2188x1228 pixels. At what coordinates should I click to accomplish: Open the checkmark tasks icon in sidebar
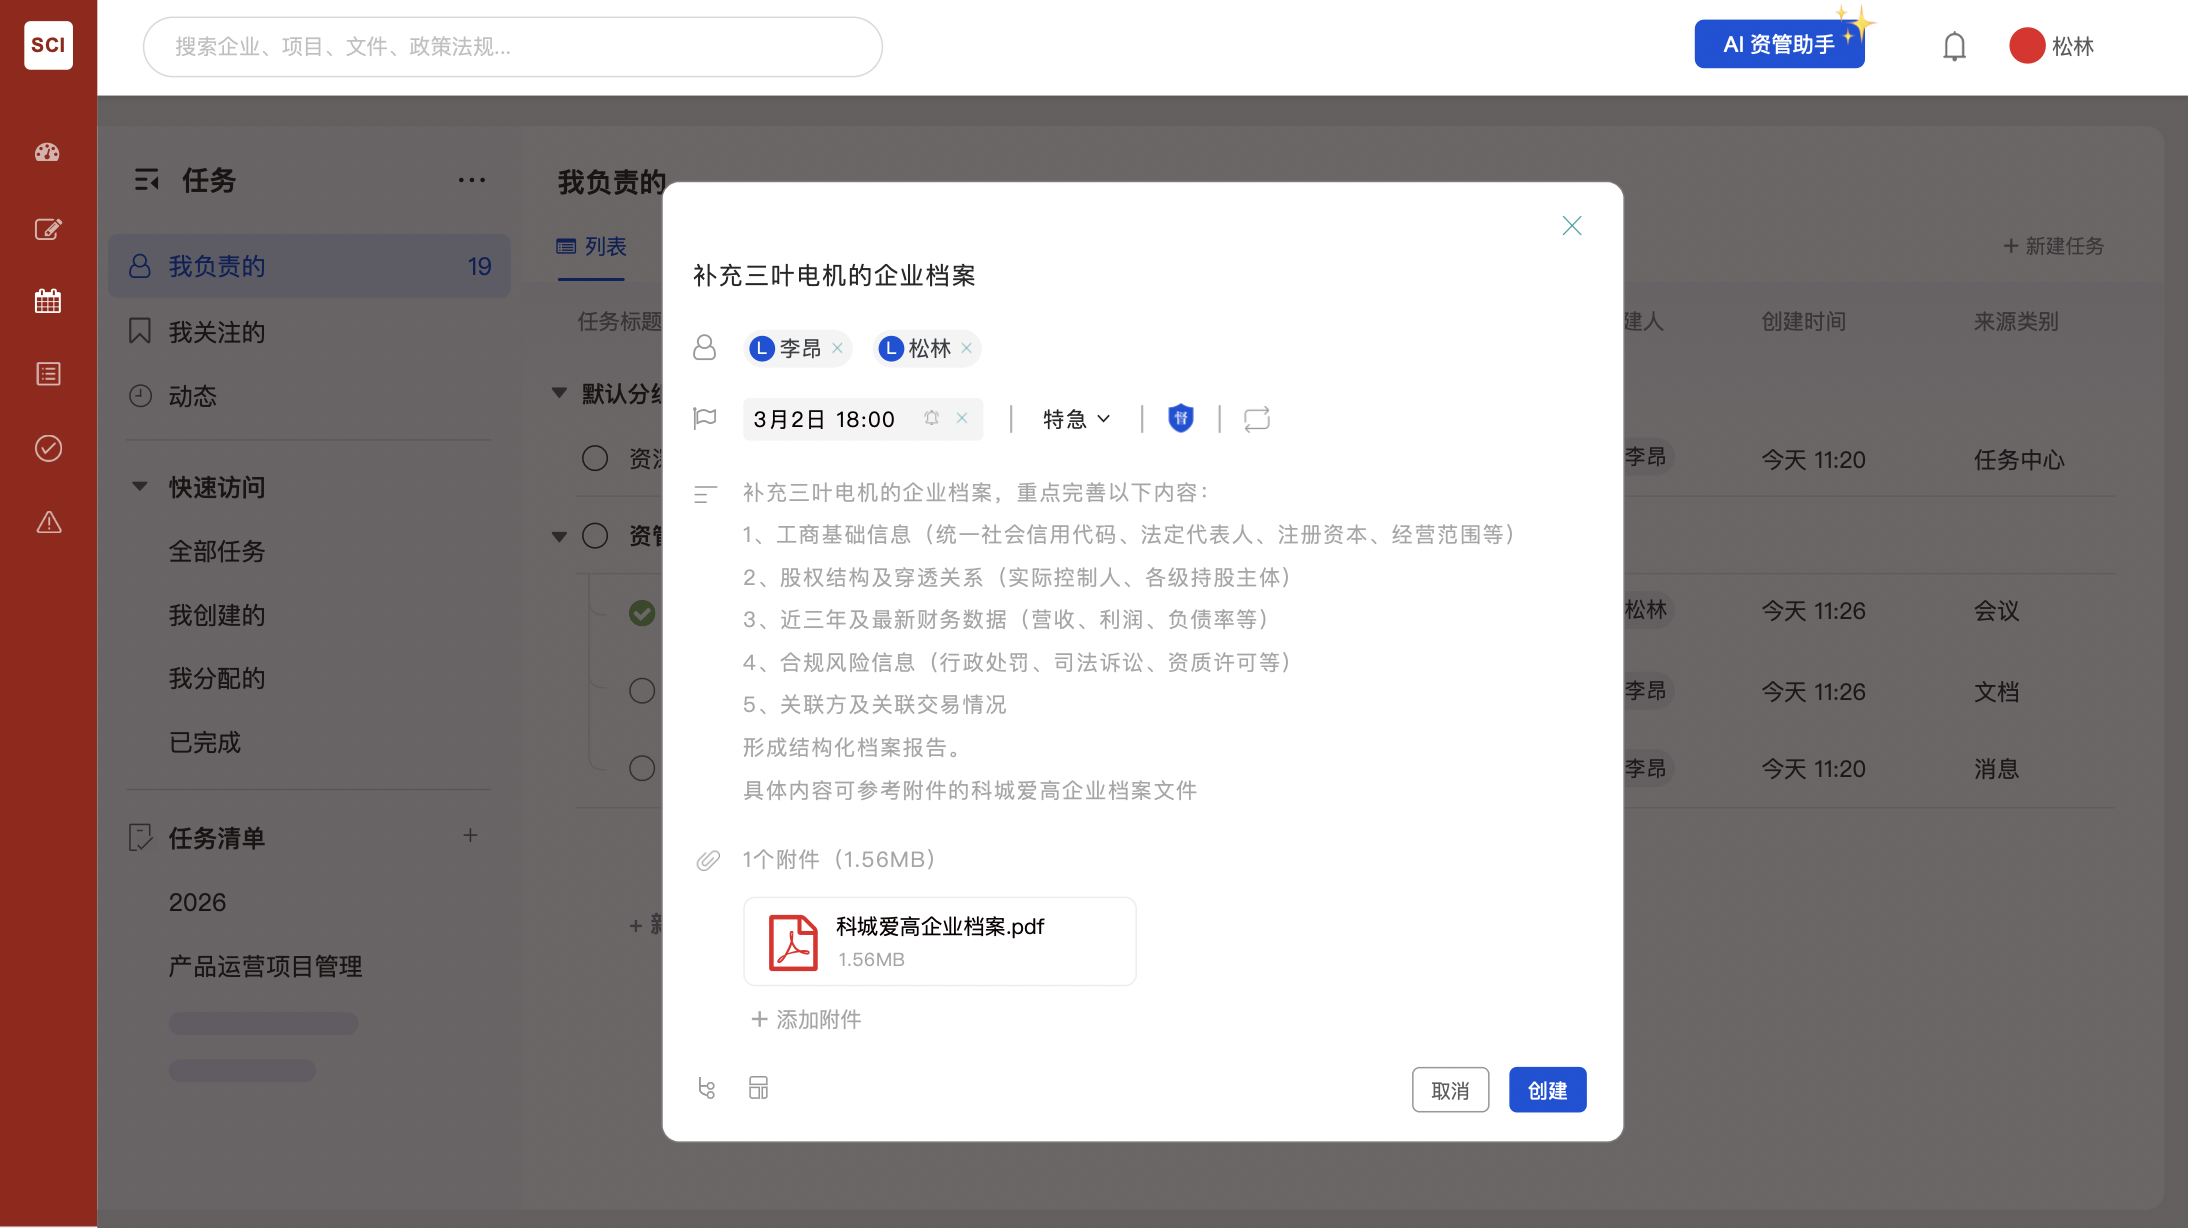(48, 448)
